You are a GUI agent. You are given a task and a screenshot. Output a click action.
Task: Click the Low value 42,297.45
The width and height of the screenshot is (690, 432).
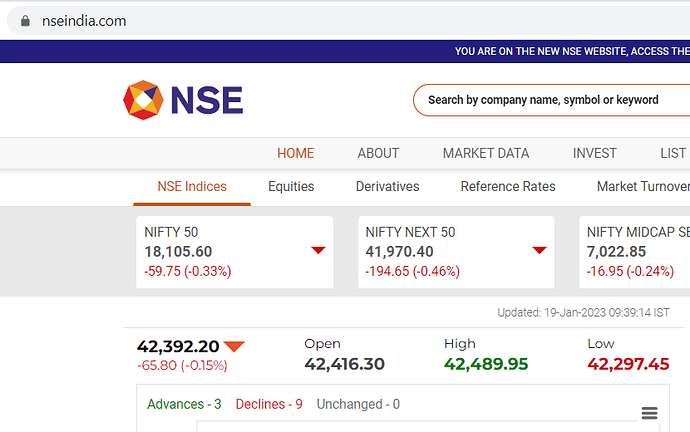(x=628, y=364)
